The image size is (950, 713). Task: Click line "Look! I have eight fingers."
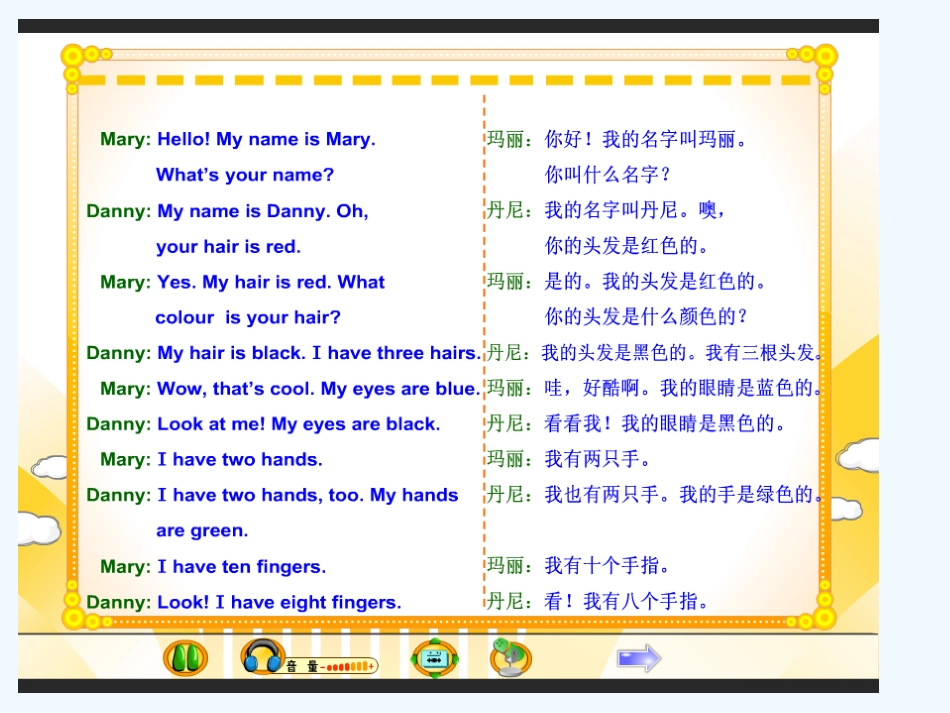pyautogui.click(x=279, y=603)
